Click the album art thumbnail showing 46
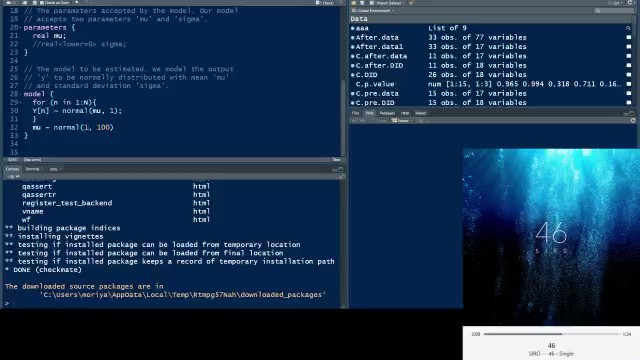The height and width of the screenshot is (360, 640). pyautogui.click(x=551, y=237)
